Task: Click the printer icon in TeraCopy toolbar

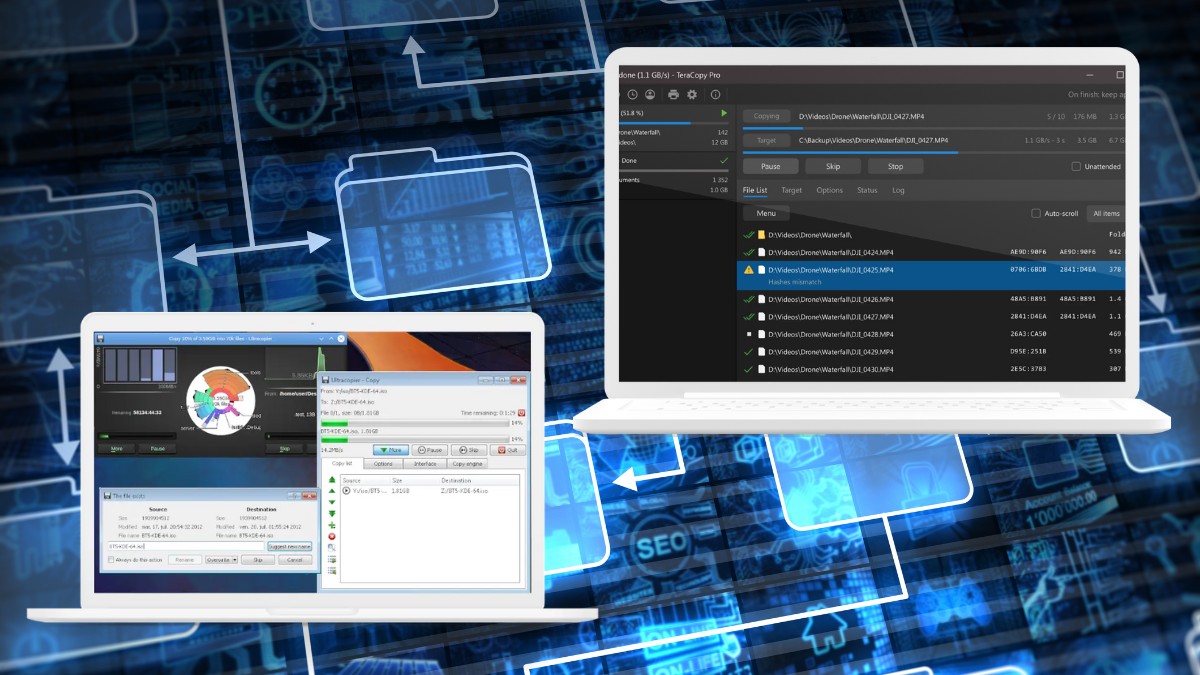Action: point(673,94)
